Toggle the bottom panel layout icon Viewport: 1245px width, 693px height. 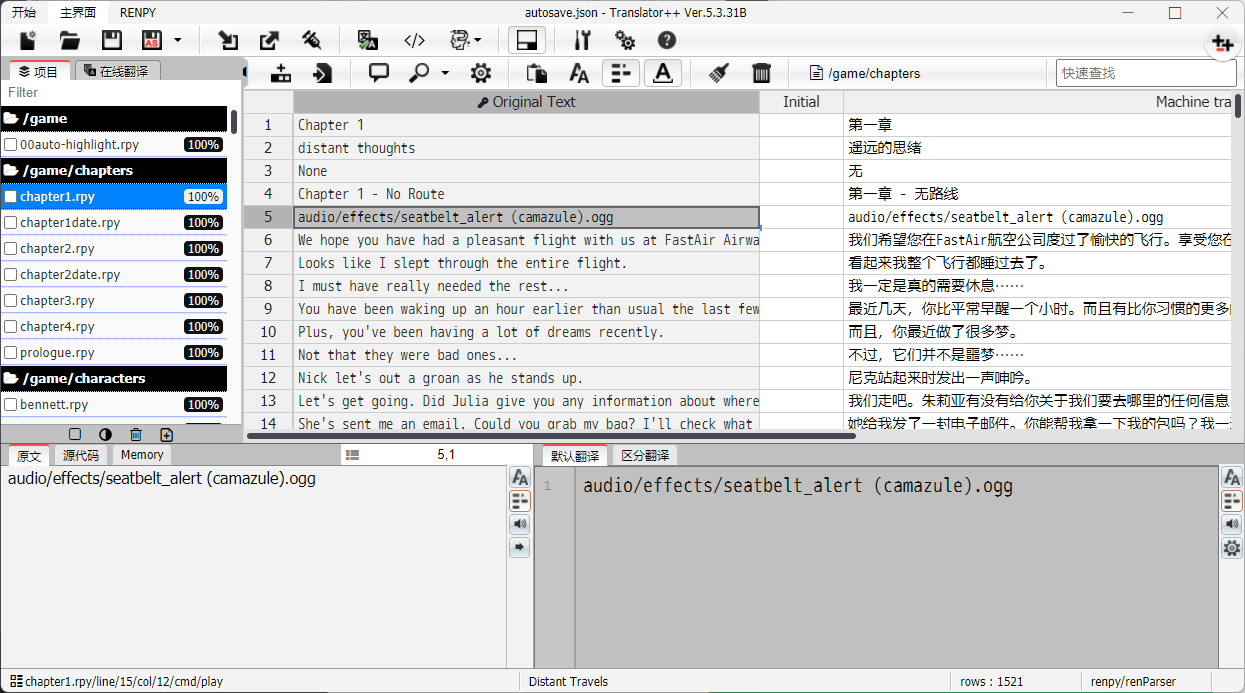click(526, 40)
